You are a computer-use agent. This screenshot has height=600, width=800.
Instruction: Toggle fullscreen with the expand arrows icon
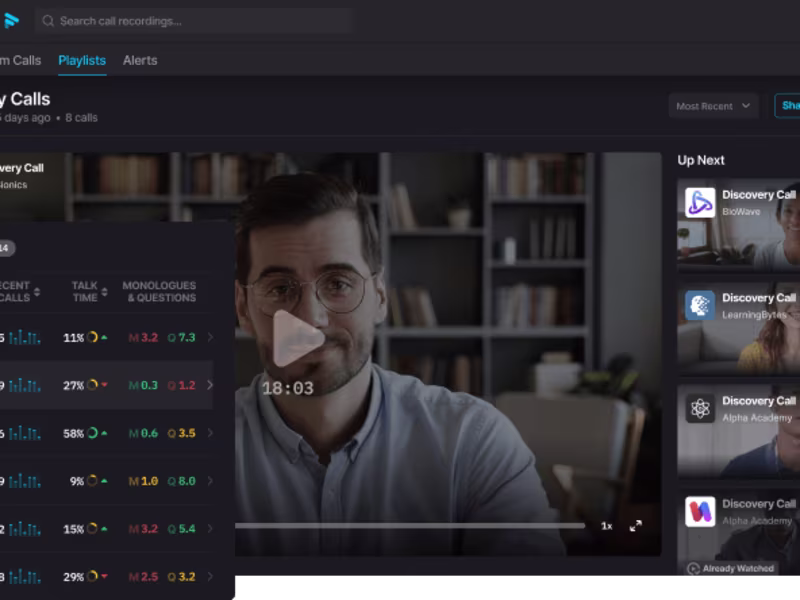(635, 526)
